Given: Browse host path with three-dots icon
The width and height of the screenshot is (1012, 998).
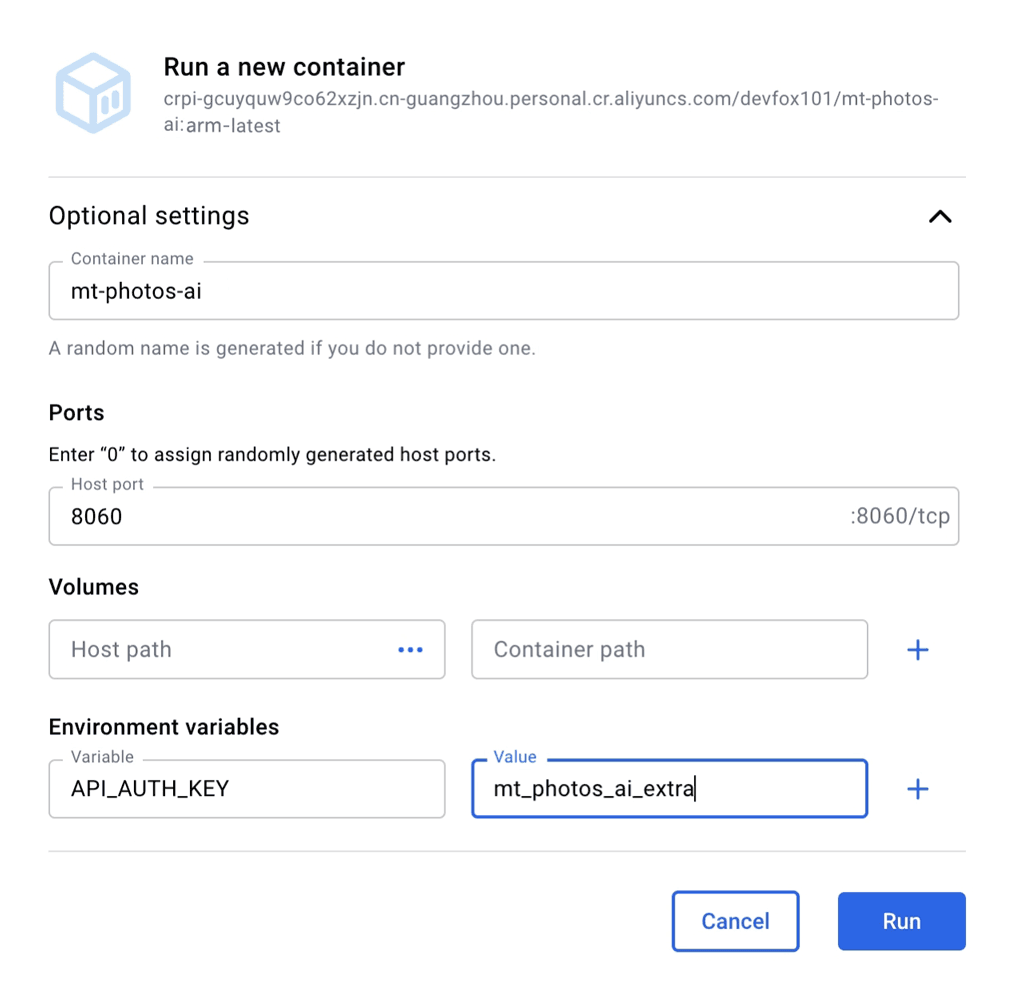Looking at the screenshot, I should tap(410, 649).
